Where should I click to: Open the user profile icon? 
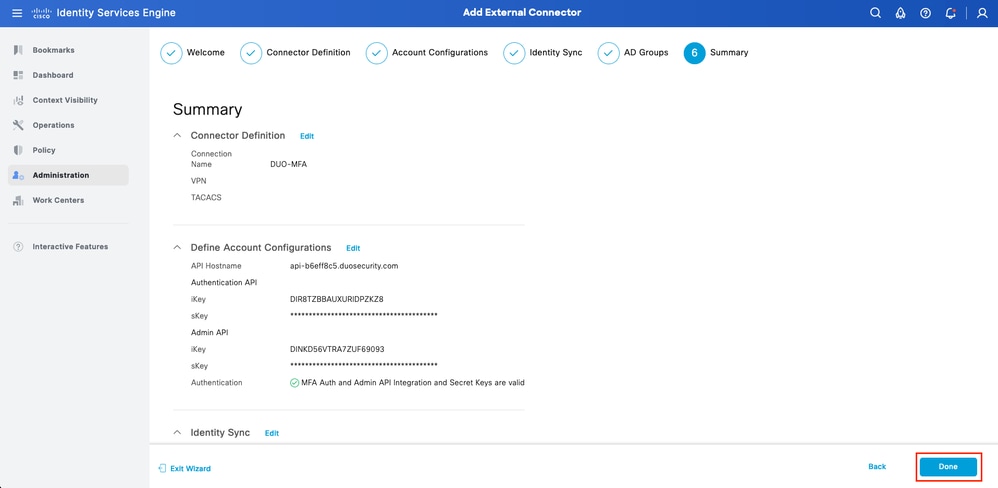pyautogui.click(x=981, y=13)
